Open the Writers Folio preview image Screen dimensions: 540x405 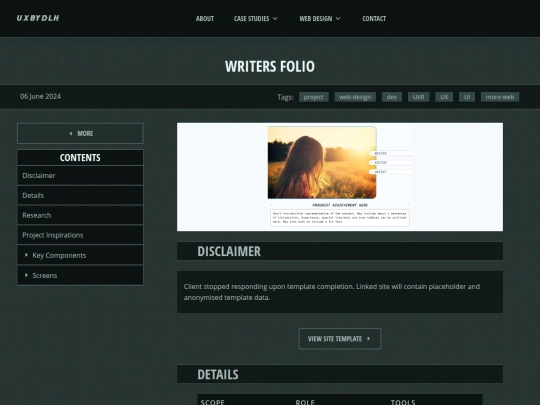pos(340,177)
